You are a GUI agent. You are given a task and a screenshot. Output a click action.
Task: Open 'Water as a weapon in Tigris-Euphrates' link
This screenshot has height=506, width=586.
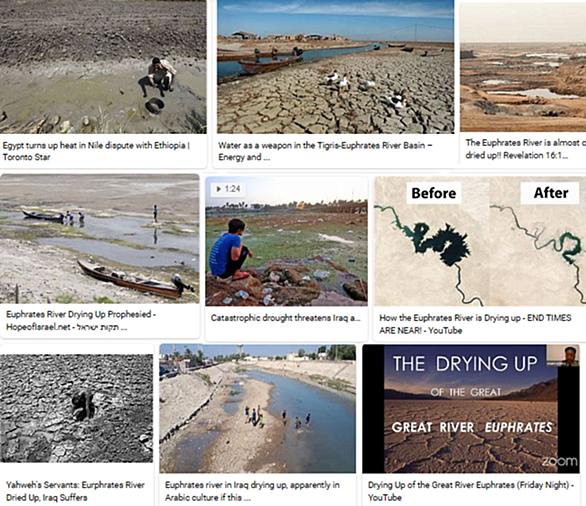tap(325, 151)
